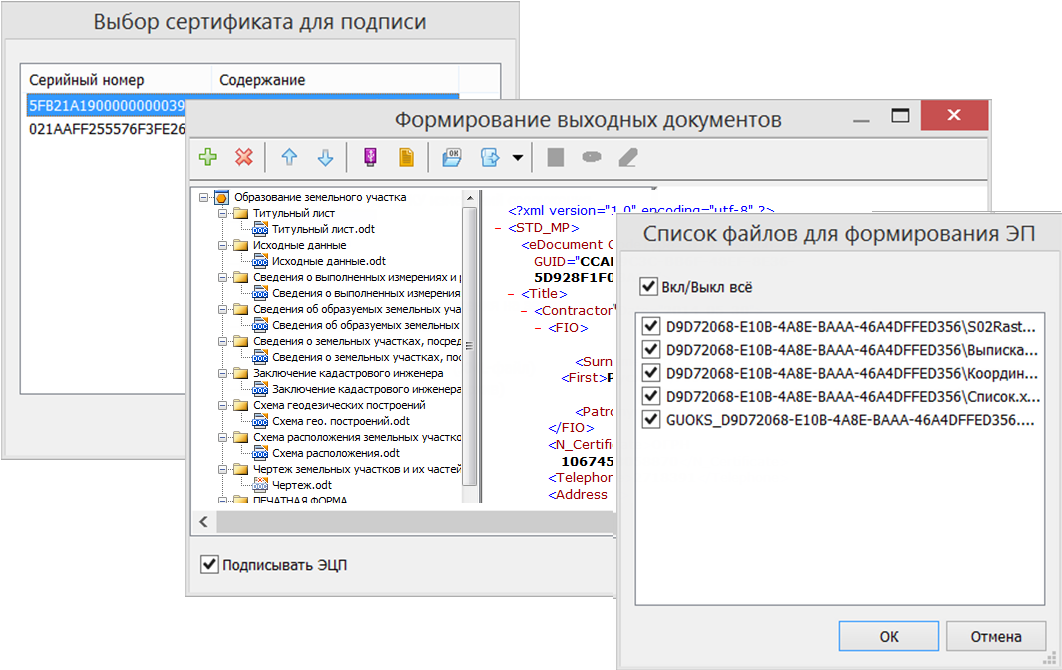Click the file icon of Титульный лист.odt
This screenshot has height=670, width=1062.
(260, 229)
